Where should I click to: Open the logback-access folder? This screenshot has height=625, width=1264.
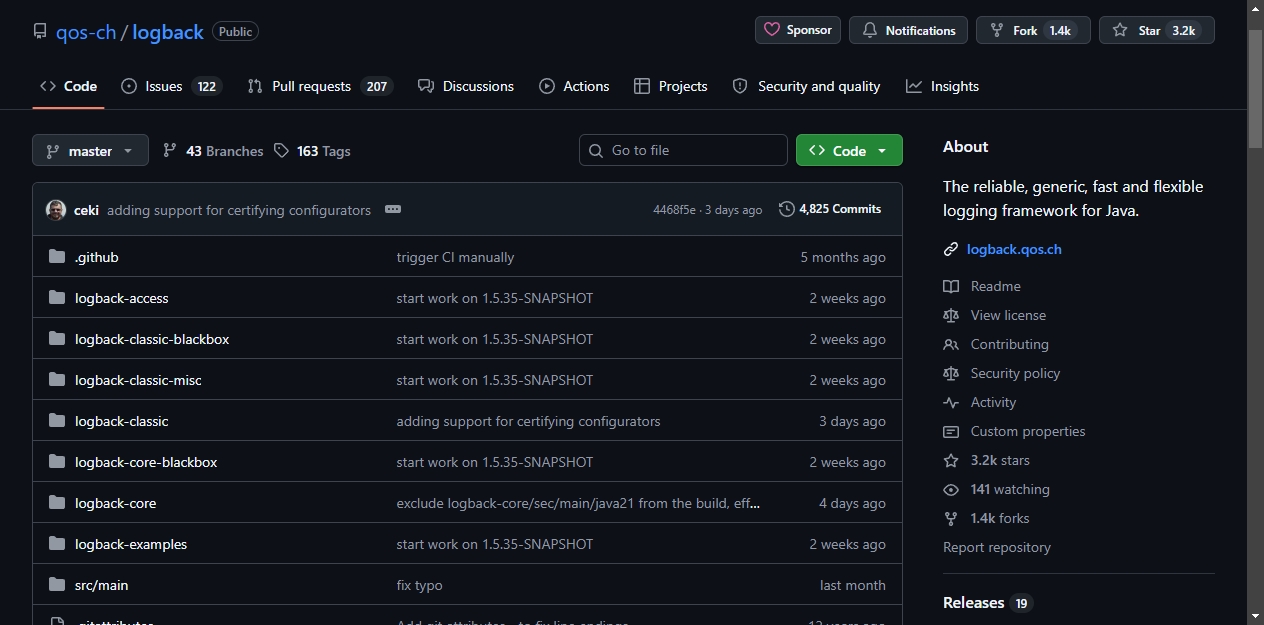click(x=122, y=298)
